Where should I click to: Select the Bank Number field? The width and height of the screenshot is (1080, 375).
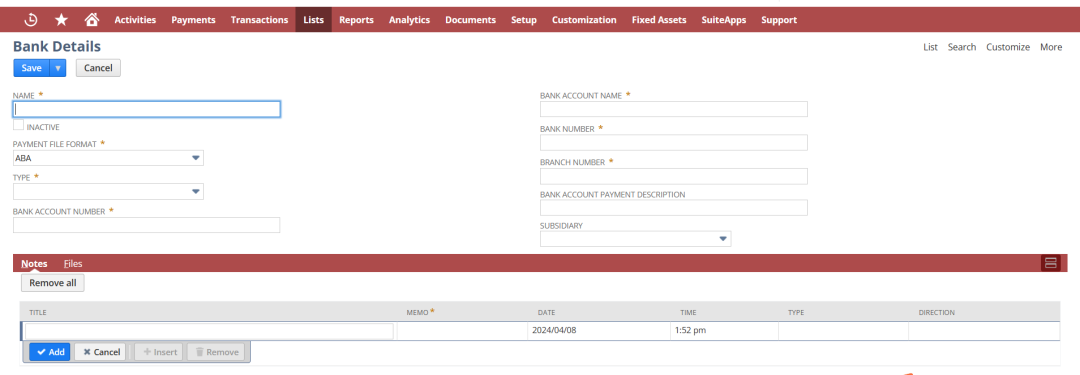(x=674, y=143)
